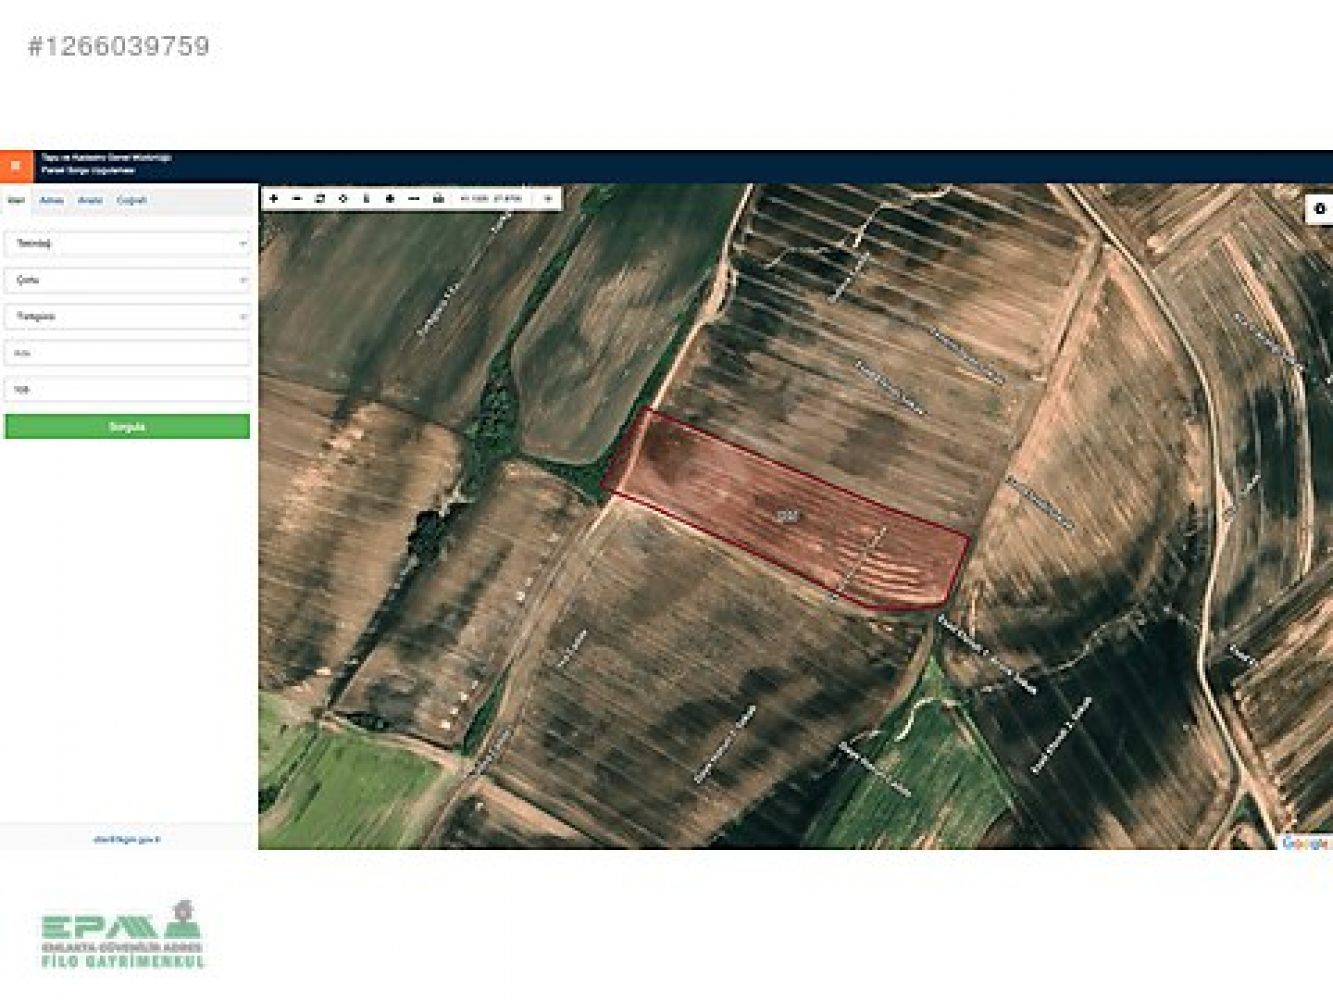
Task: Open the orange hamburger menu
Action: pyautogui.click(x=15, y=166)
